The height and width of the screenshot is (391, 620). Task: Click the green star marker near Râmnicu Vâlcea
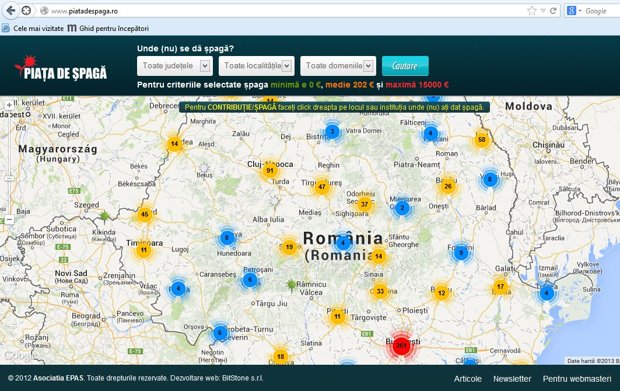291,284
